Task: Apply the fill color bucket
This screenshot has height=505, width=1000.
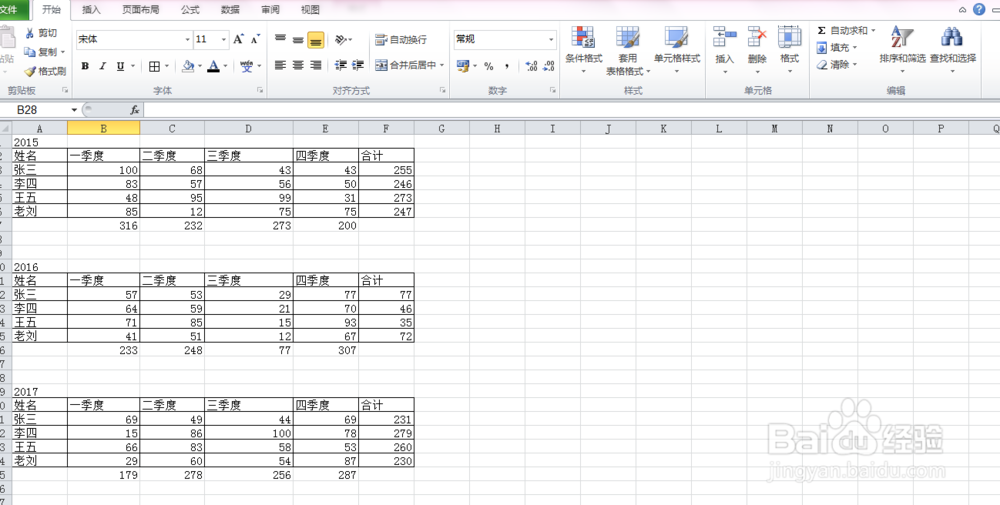Action: (x=188, y=66)
